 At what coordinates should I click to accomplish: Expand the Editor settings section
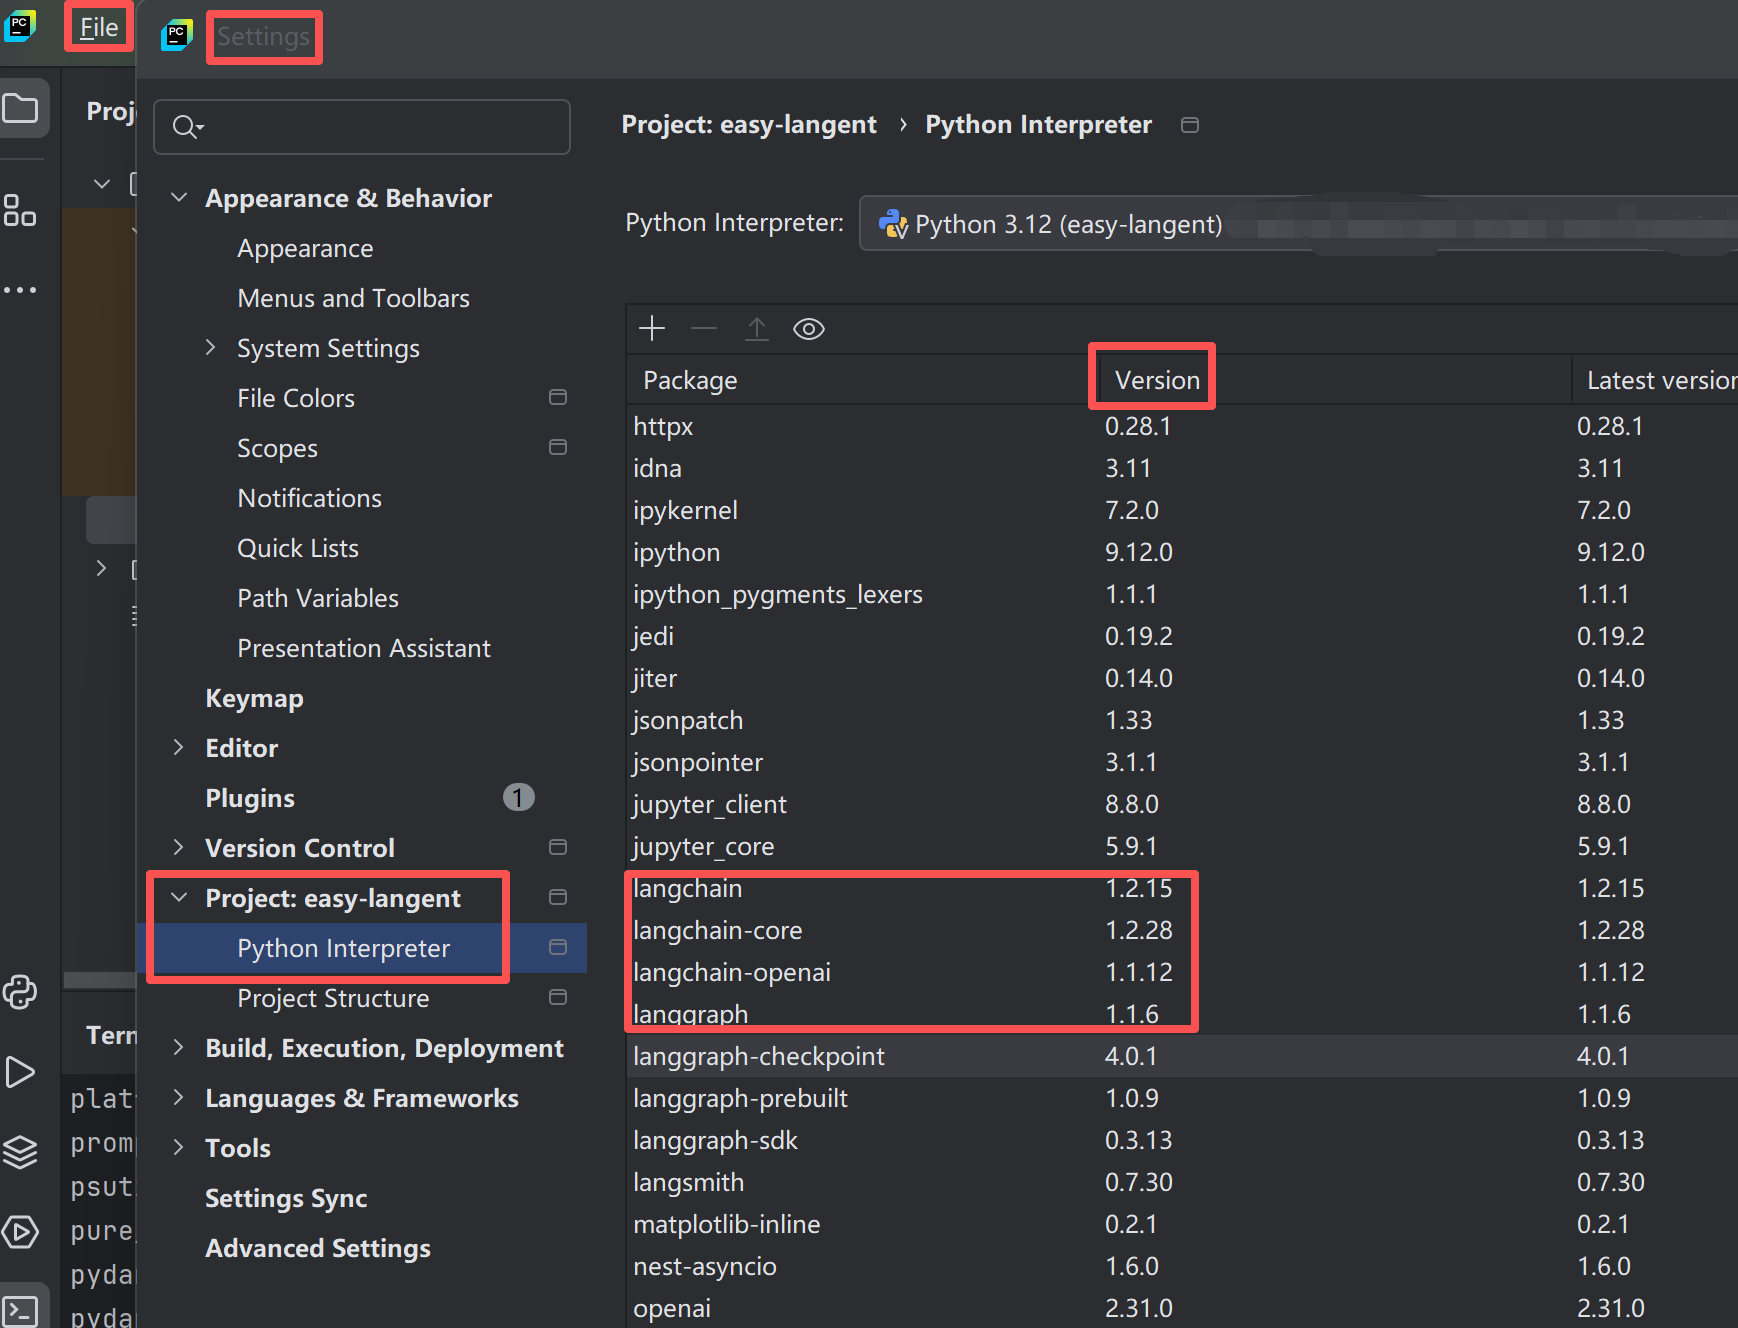[x=179, y=747]
